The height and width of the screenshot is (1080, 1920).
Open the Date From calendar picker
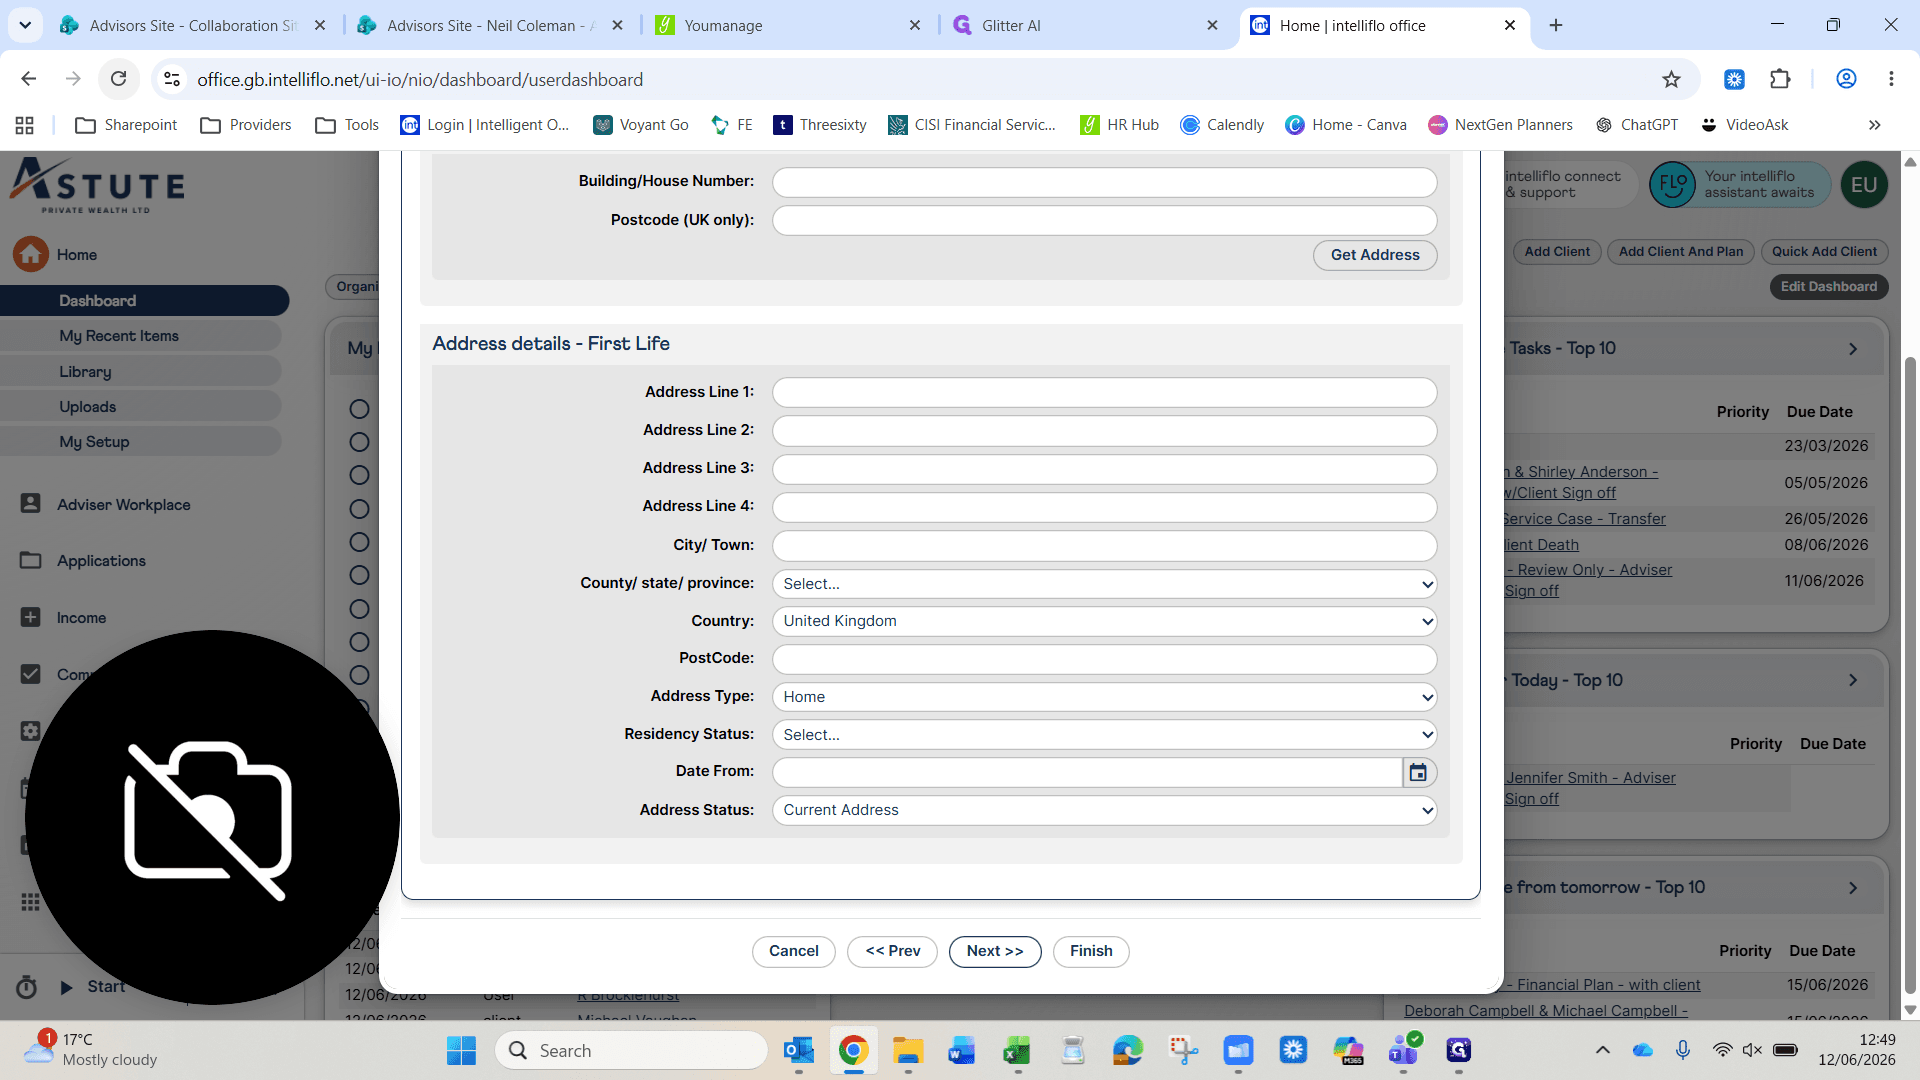1418,772
